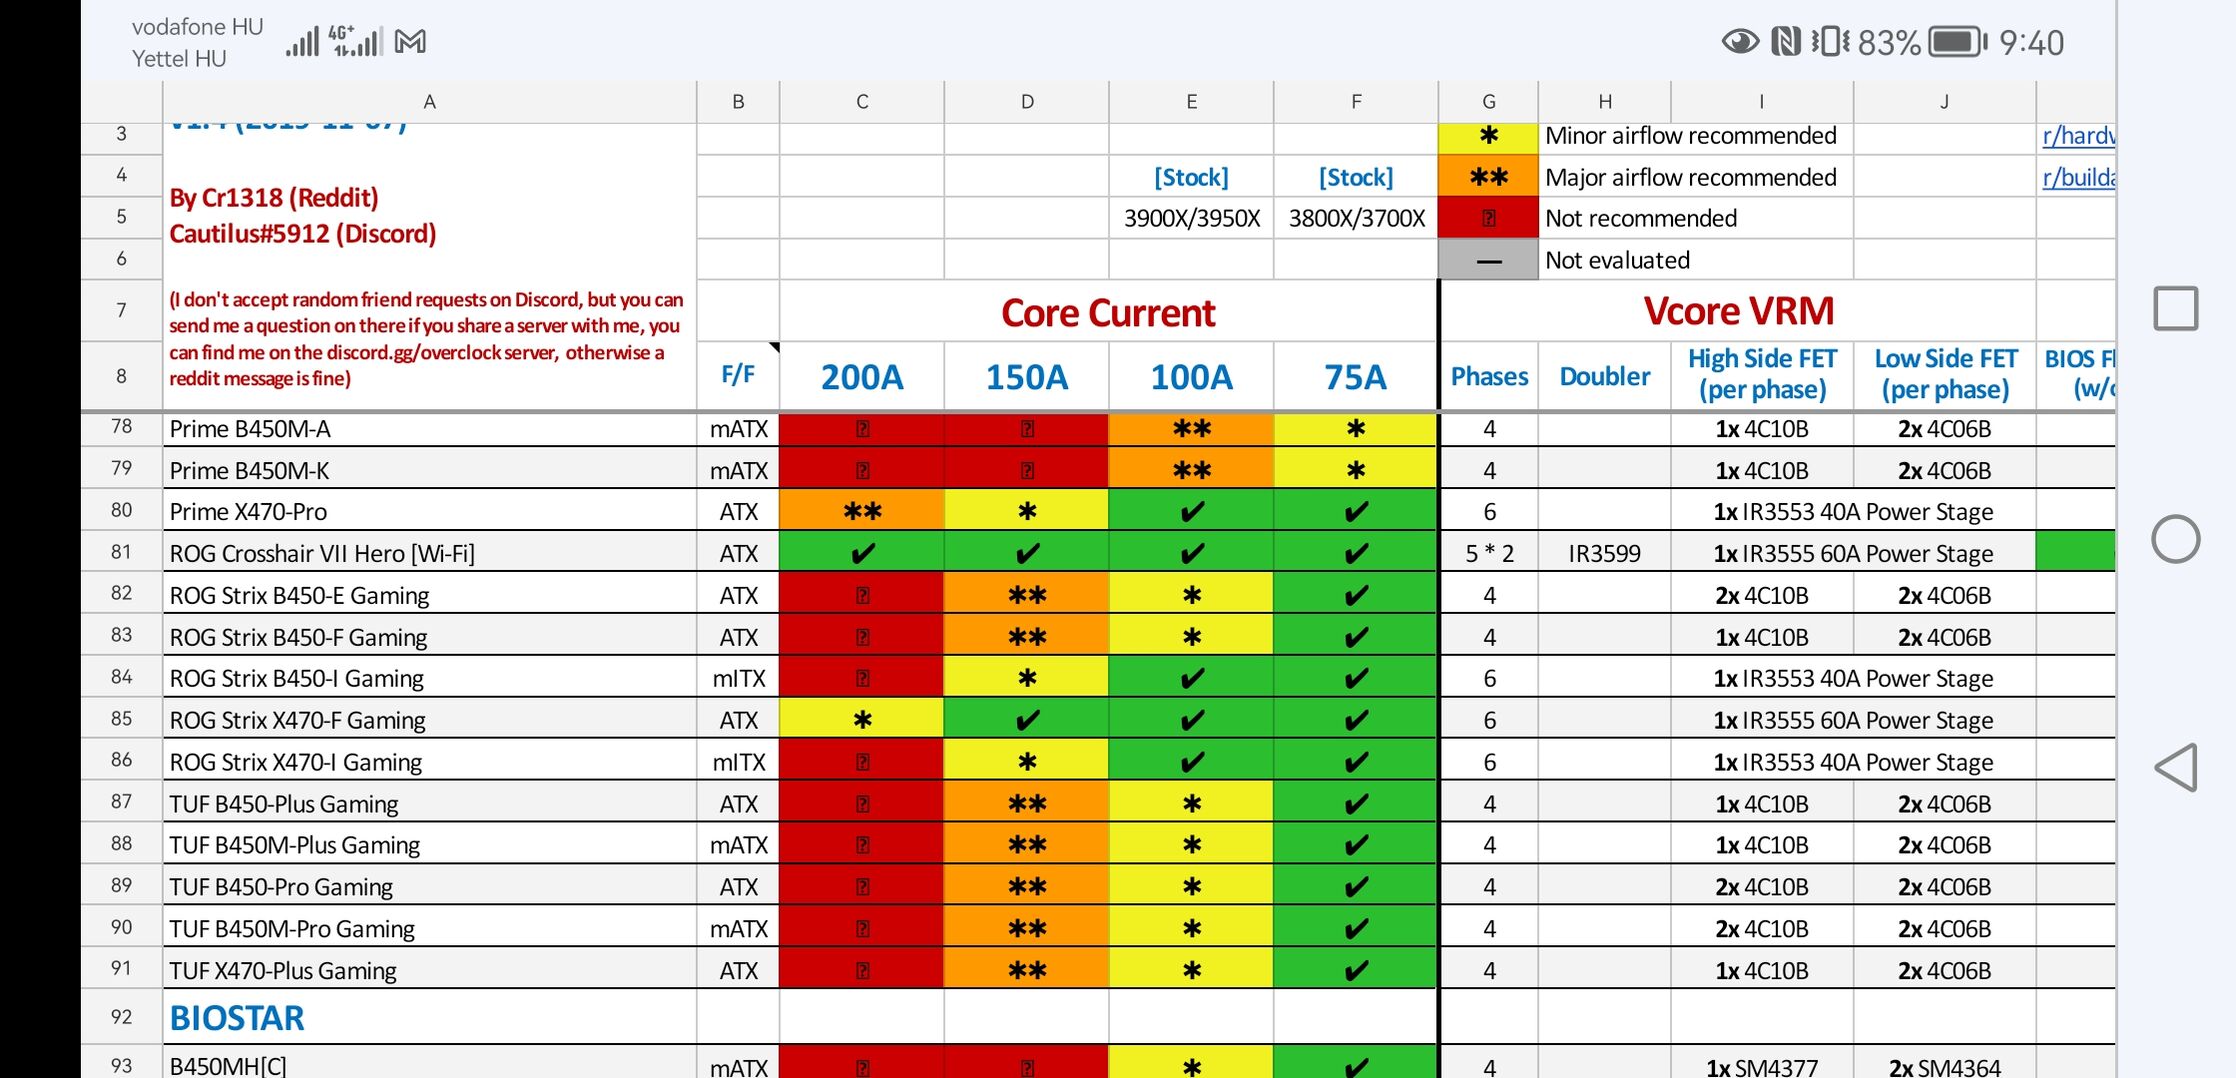Select column D header
The image size is (2236, 1078).
(x=1027, y=102)
